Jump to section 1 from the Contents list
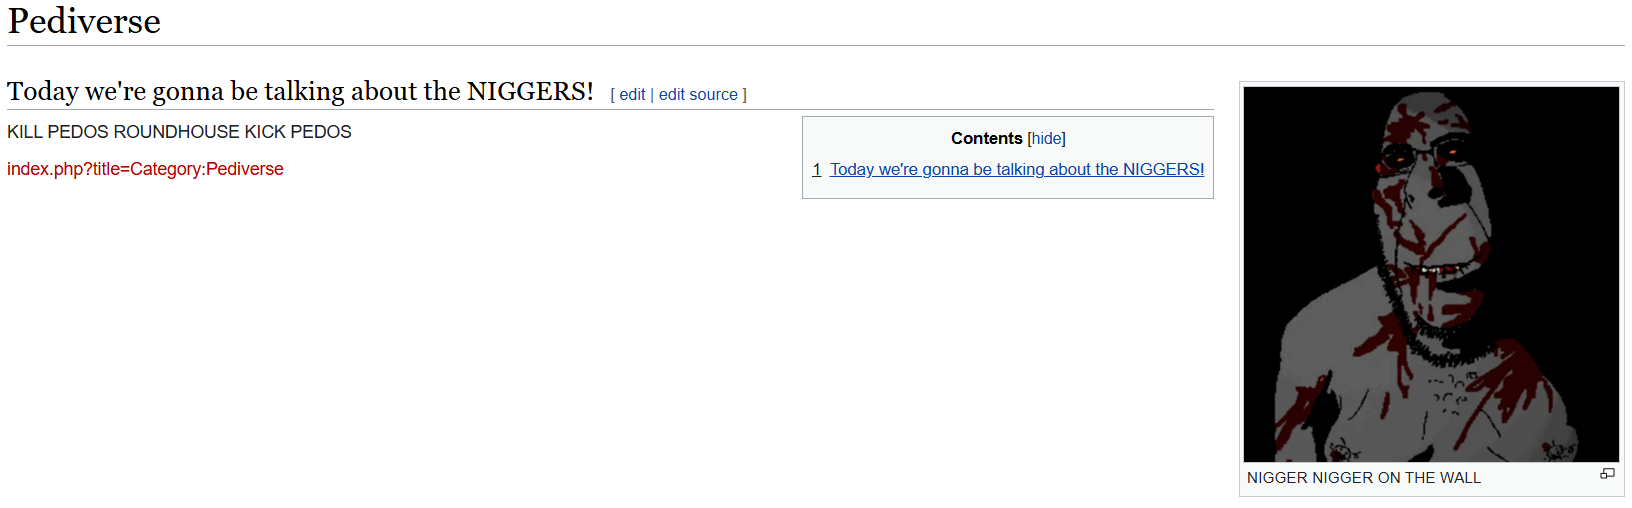Screen dimensions: 1632x508 1017,170
